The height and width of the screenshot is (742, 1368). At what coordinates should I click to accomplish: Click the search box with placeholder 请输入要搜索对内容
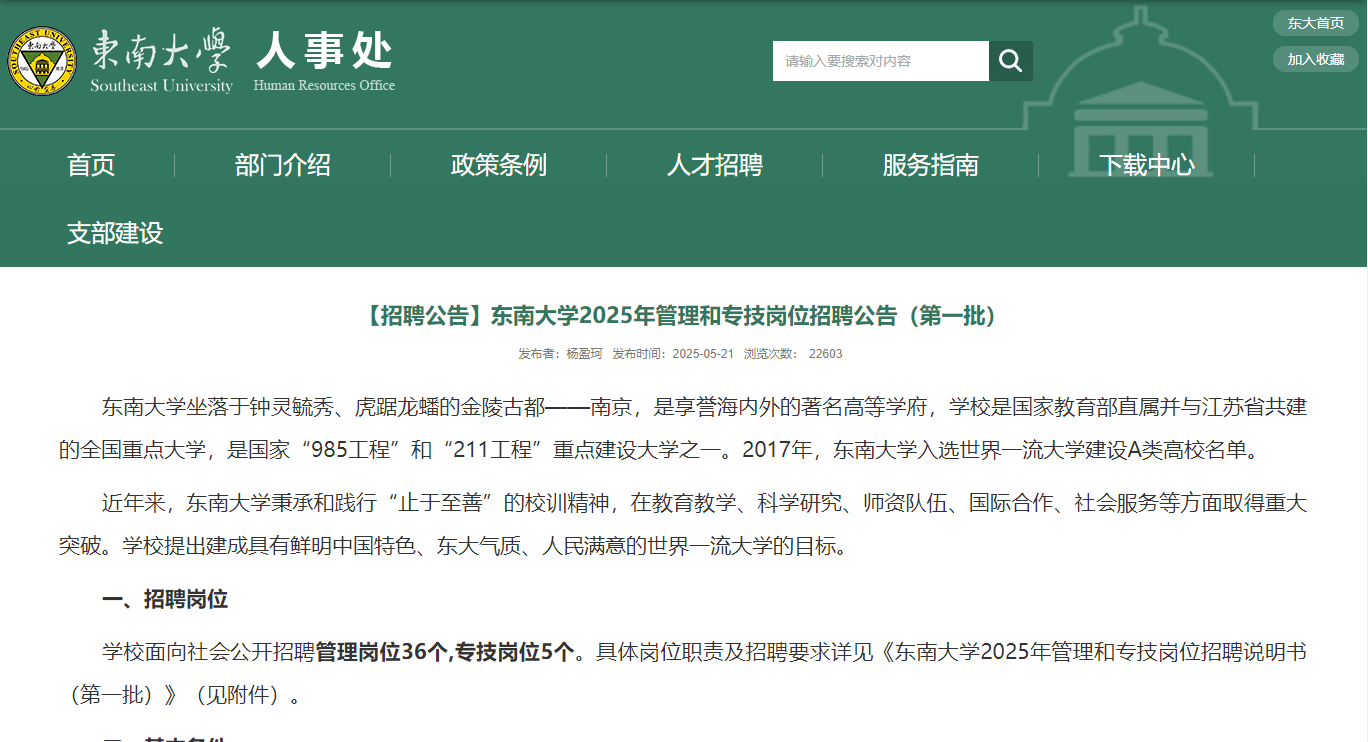881,61
